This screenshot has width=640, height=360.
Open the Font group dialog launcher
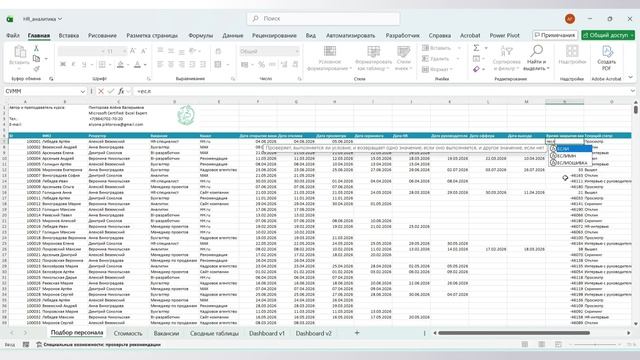(149, 79)
